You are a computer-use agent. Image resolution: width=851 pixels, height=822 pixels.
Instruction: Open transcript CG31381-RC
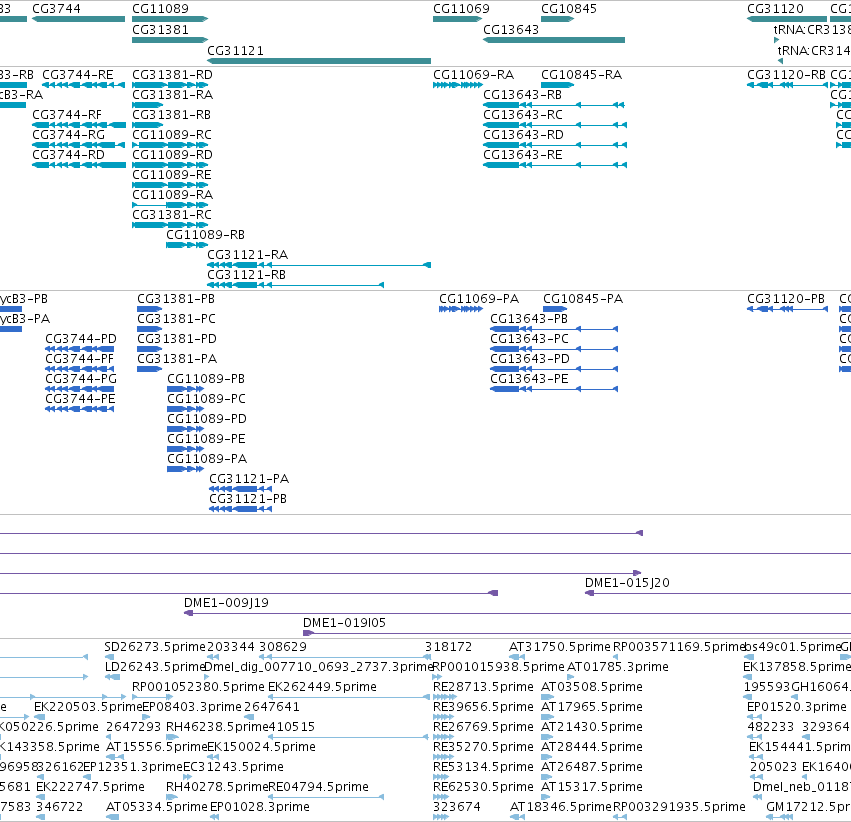[172, 215]
